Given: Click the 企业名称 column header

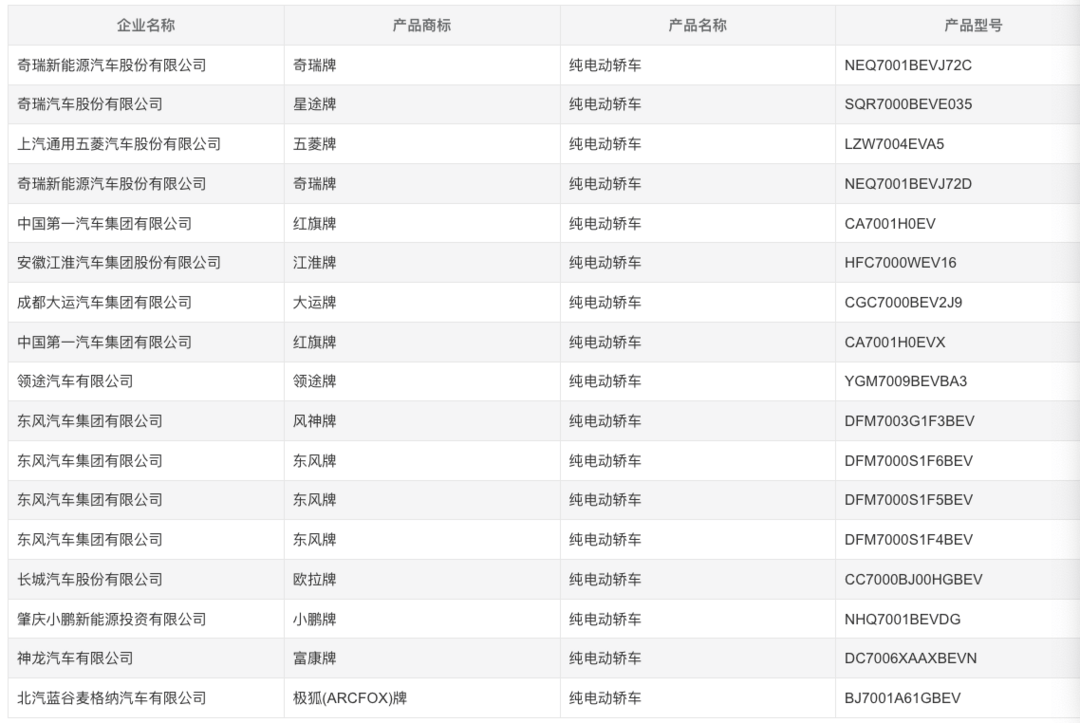Looking at the screenshot, I should pyautogui.click(x=146, y=25).
